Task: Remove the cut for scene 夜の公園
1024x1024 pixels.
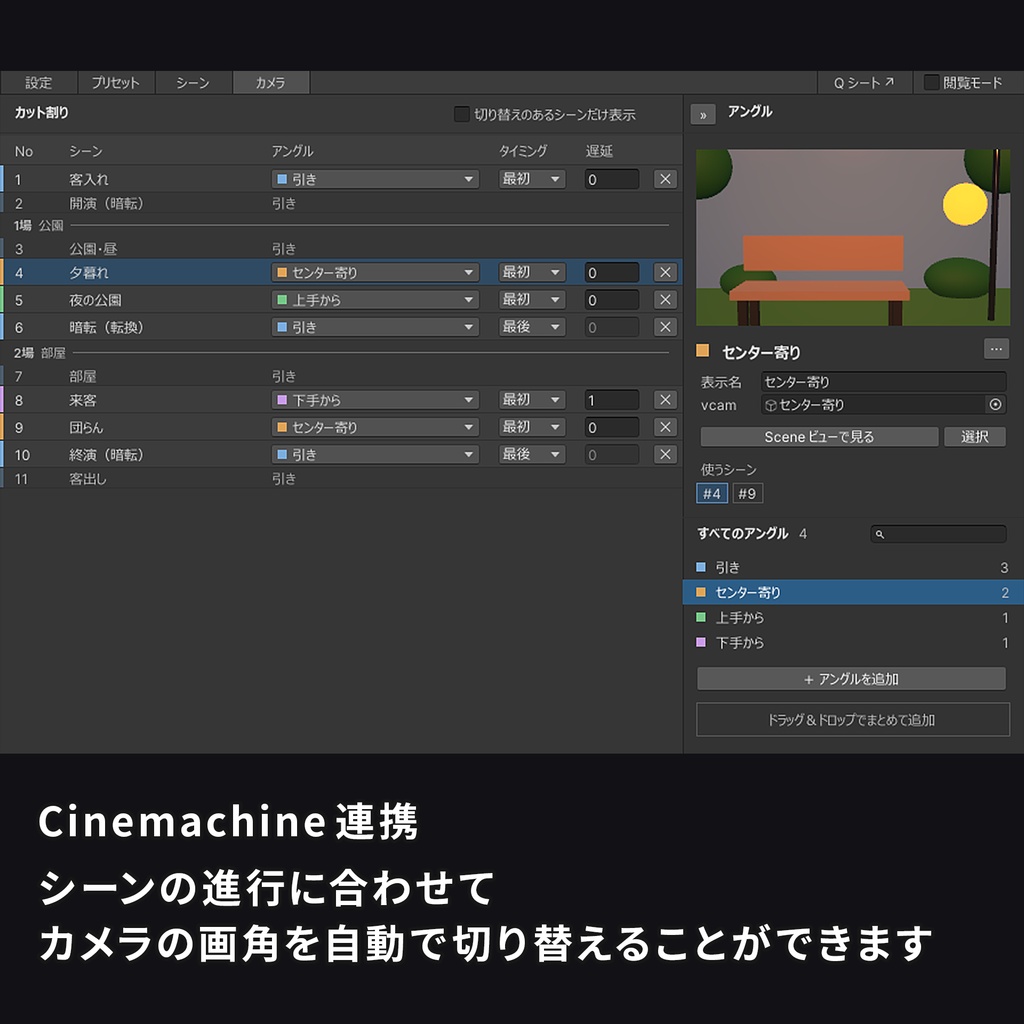Action: point(665,300)
